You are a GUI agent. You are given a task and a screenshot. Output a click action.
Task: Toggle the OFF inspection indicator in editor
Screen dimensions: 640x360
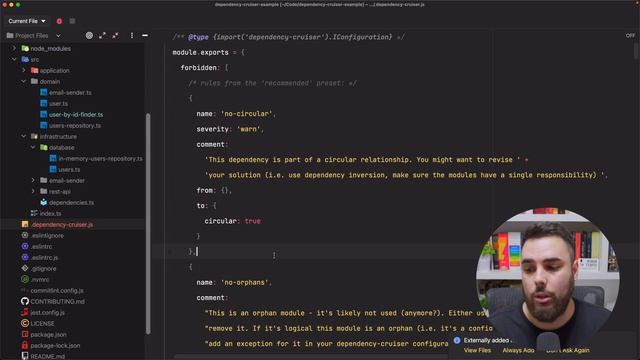tap(630, 36)
